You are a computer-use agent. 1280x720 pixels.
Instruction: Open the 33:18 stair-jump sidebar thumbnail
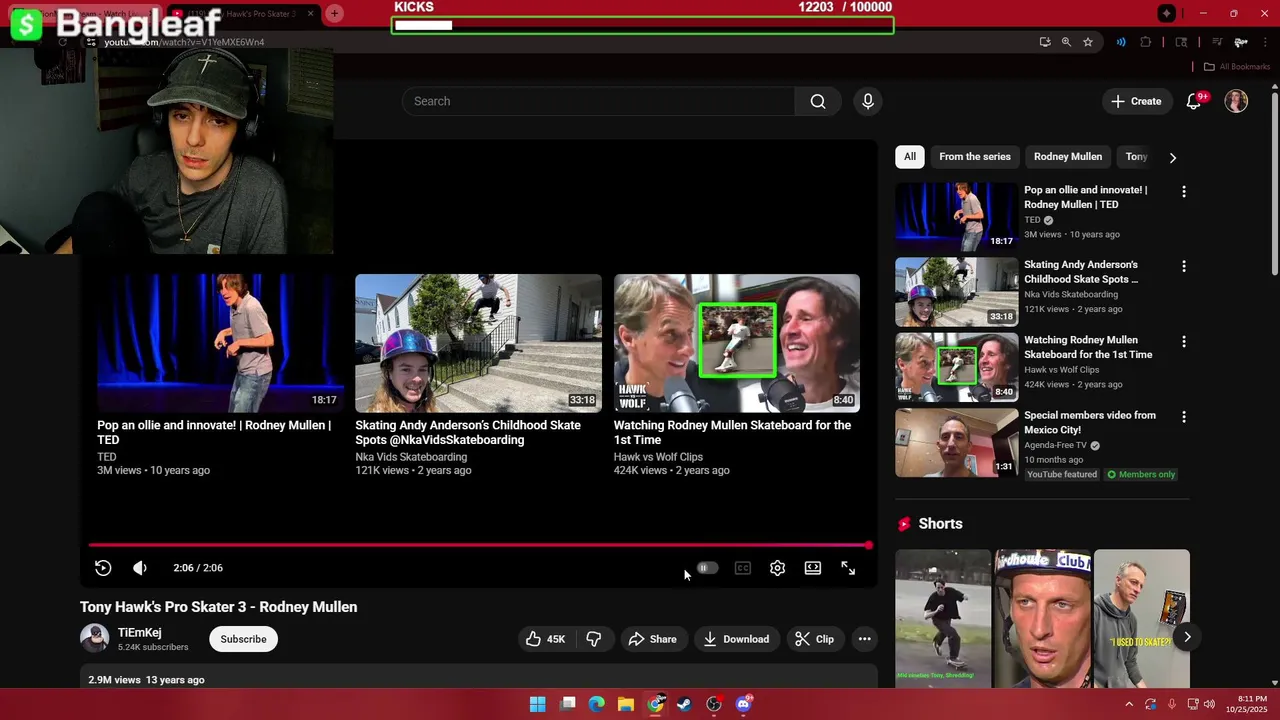[956, 291]
